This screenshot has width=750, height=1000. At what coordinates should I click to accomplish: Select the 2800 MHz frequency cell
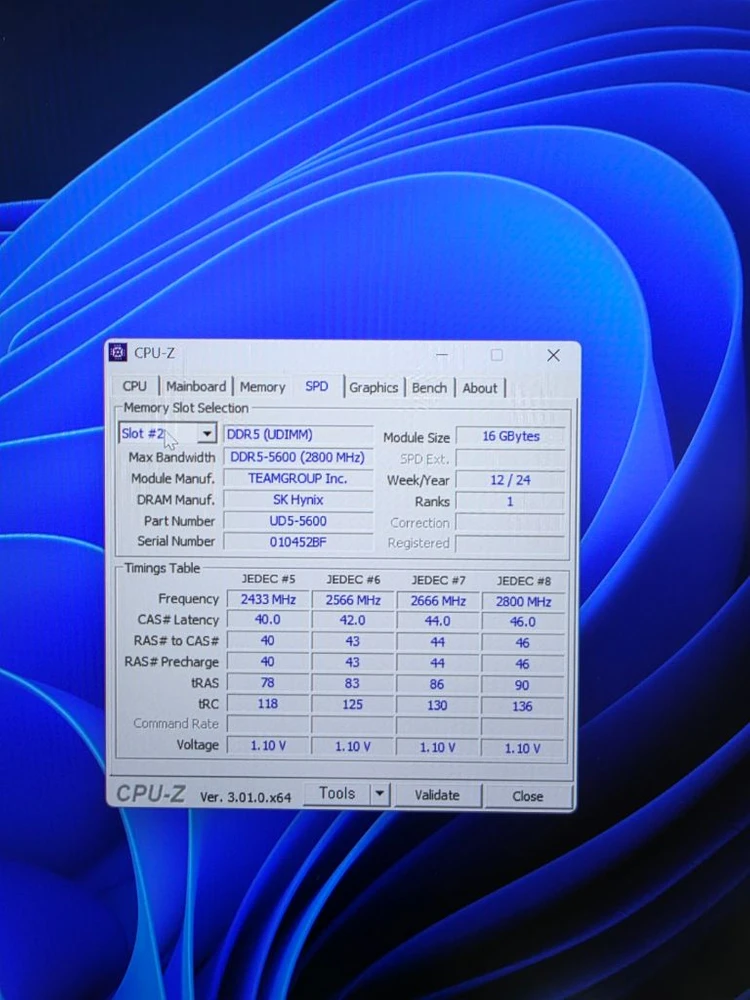[523, 601]
